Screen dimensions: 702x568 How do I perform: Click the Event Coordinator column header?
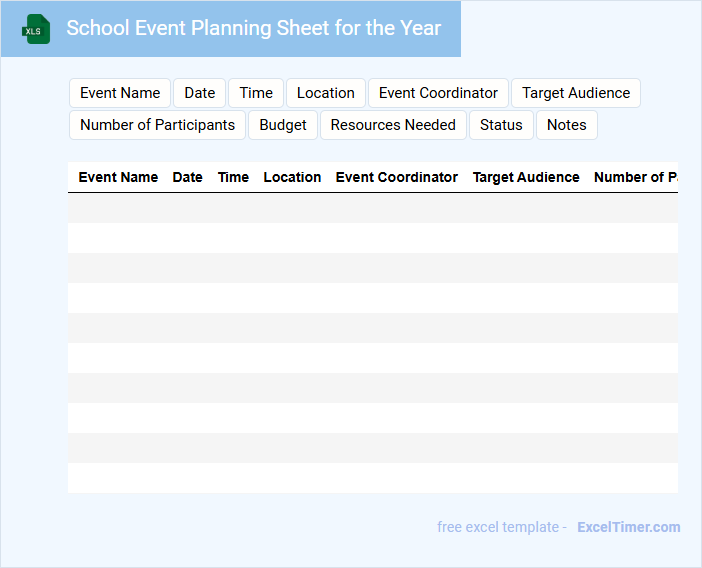click(x=396, y=177)
